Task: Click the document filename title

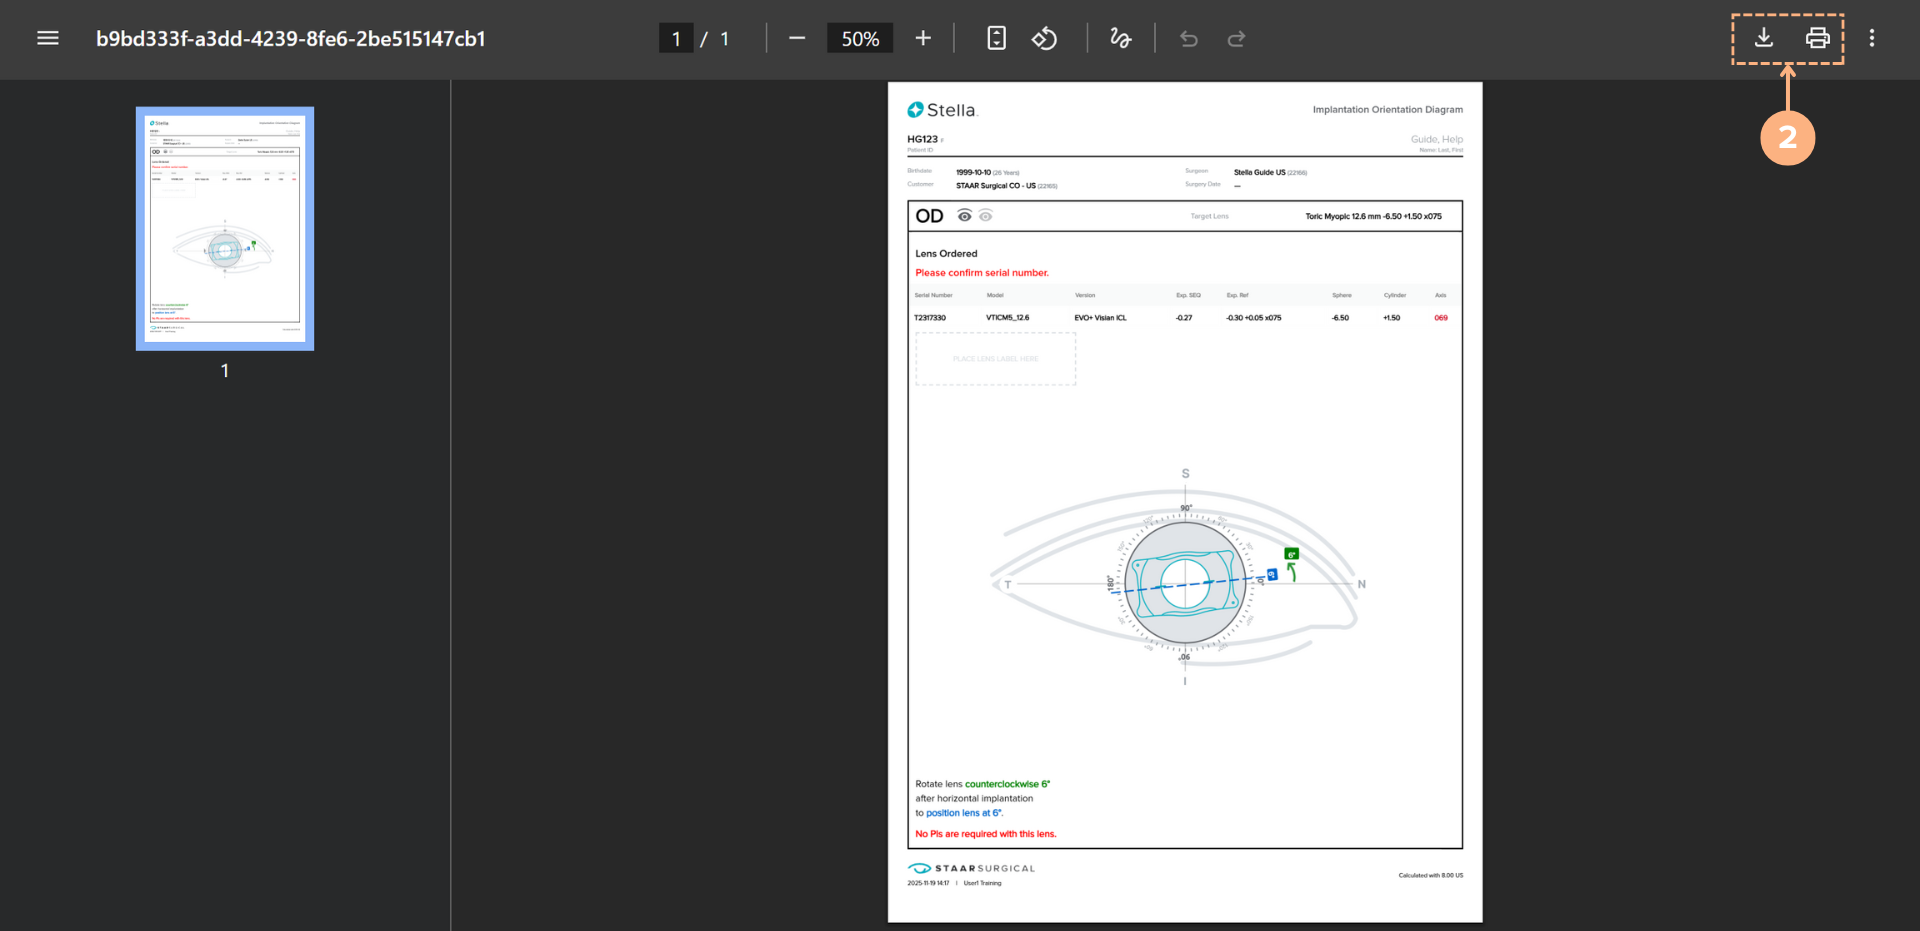Action: [x=290, y=38]
